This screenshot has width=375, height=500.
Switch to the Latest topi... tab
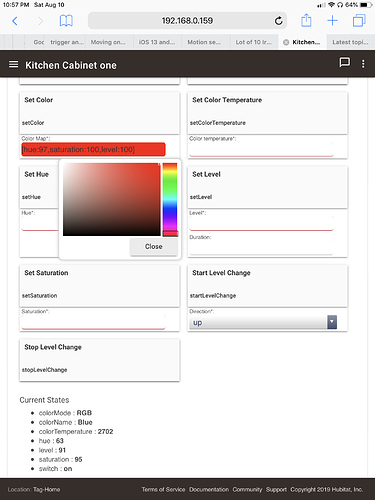coord(350,42)
